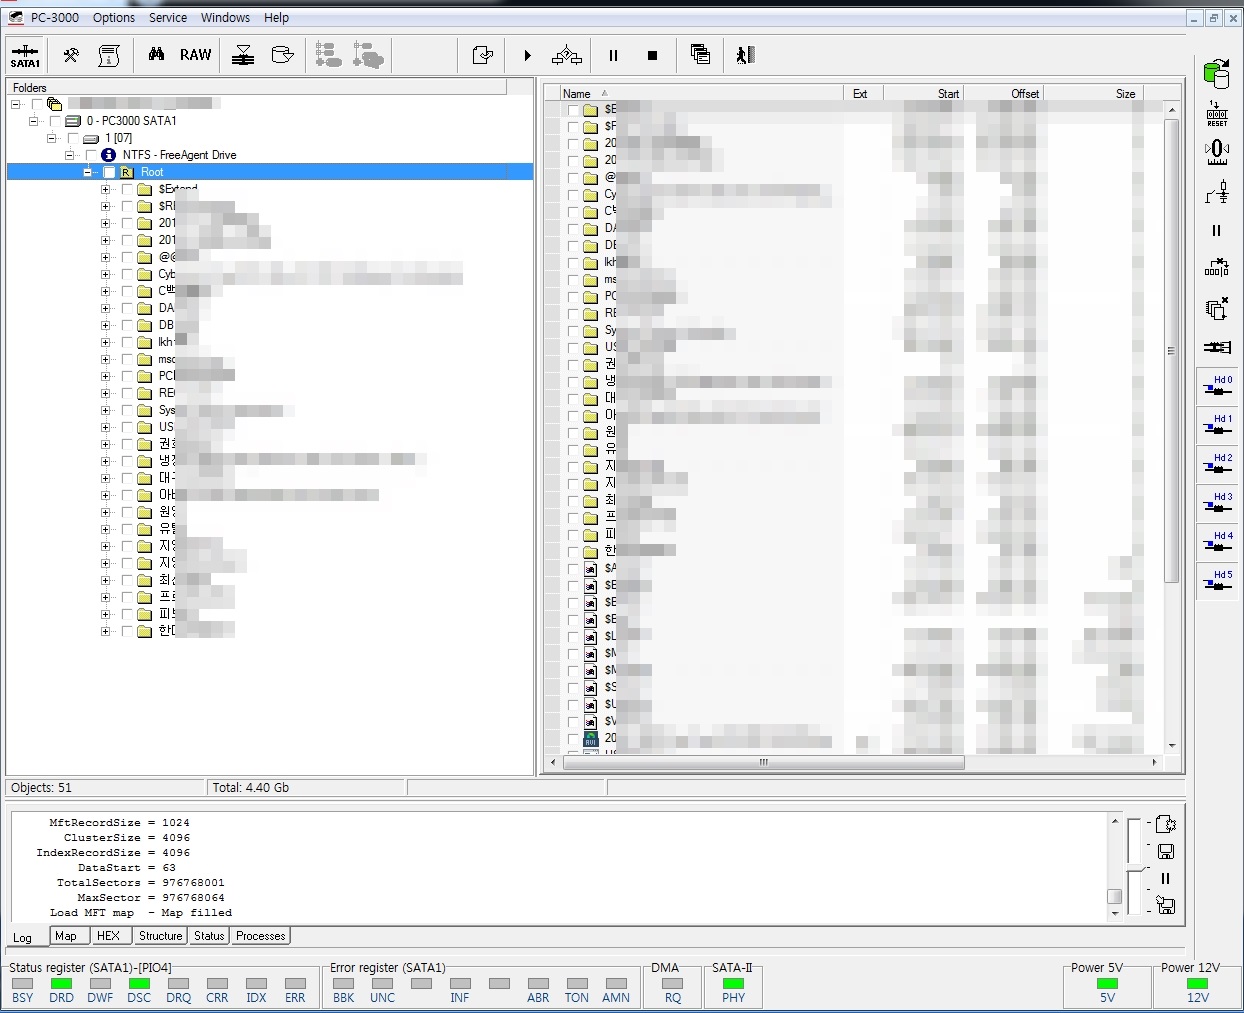Collapse the Root tree node

tap(88, 172)
